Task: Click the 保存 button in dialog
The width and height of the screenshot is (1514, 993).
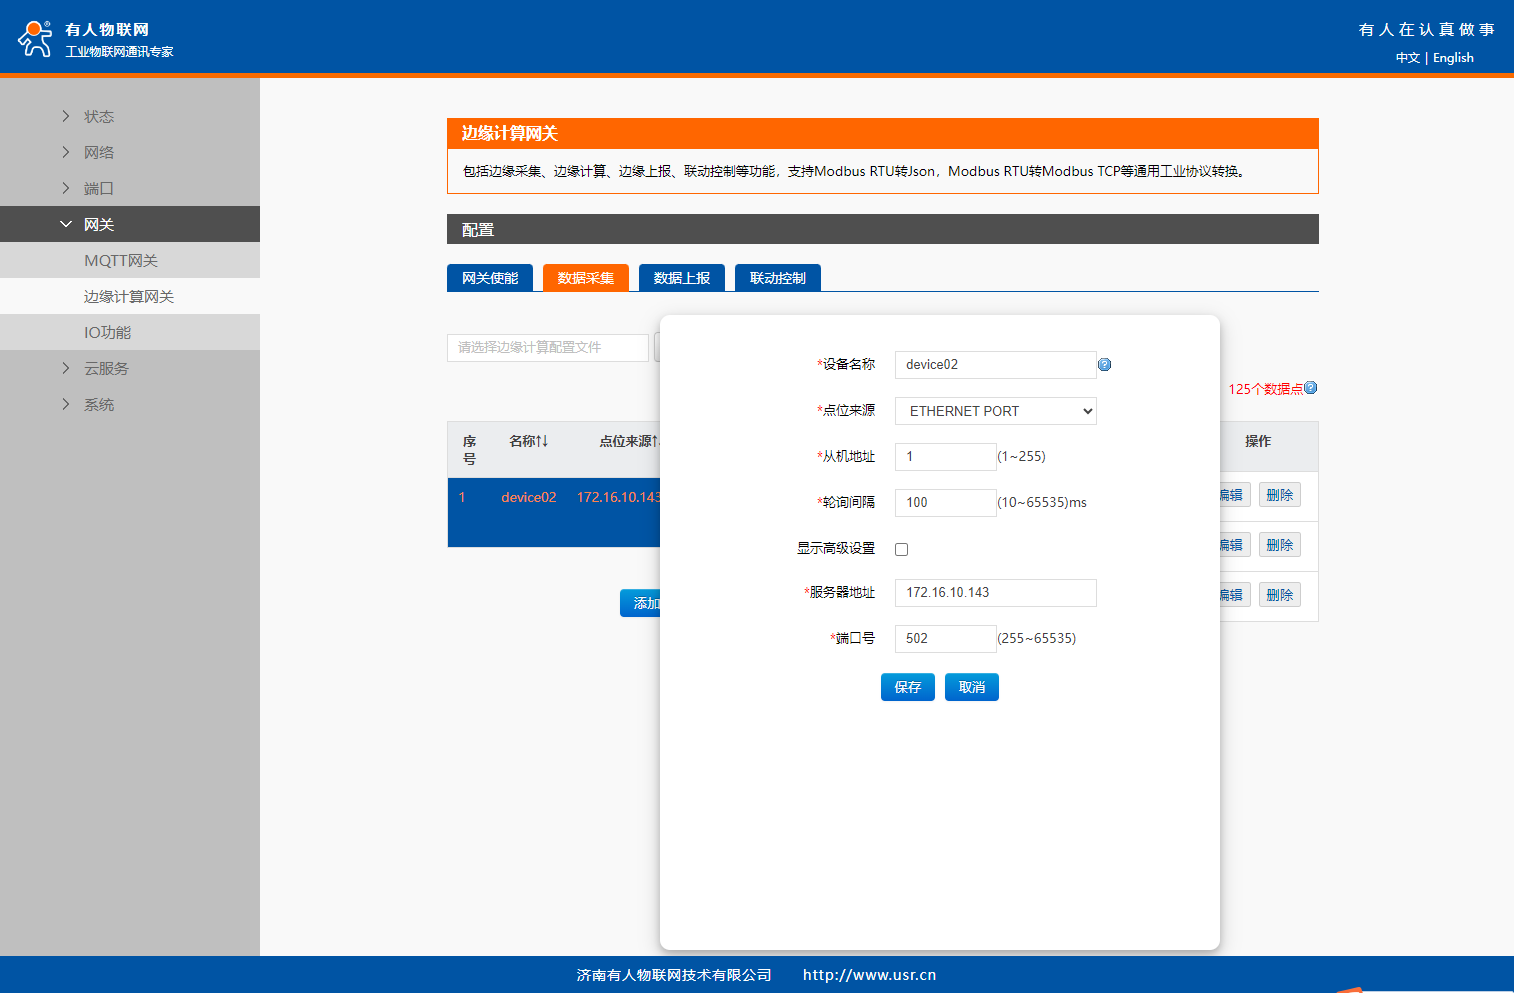Action: [x=907, y=687]
